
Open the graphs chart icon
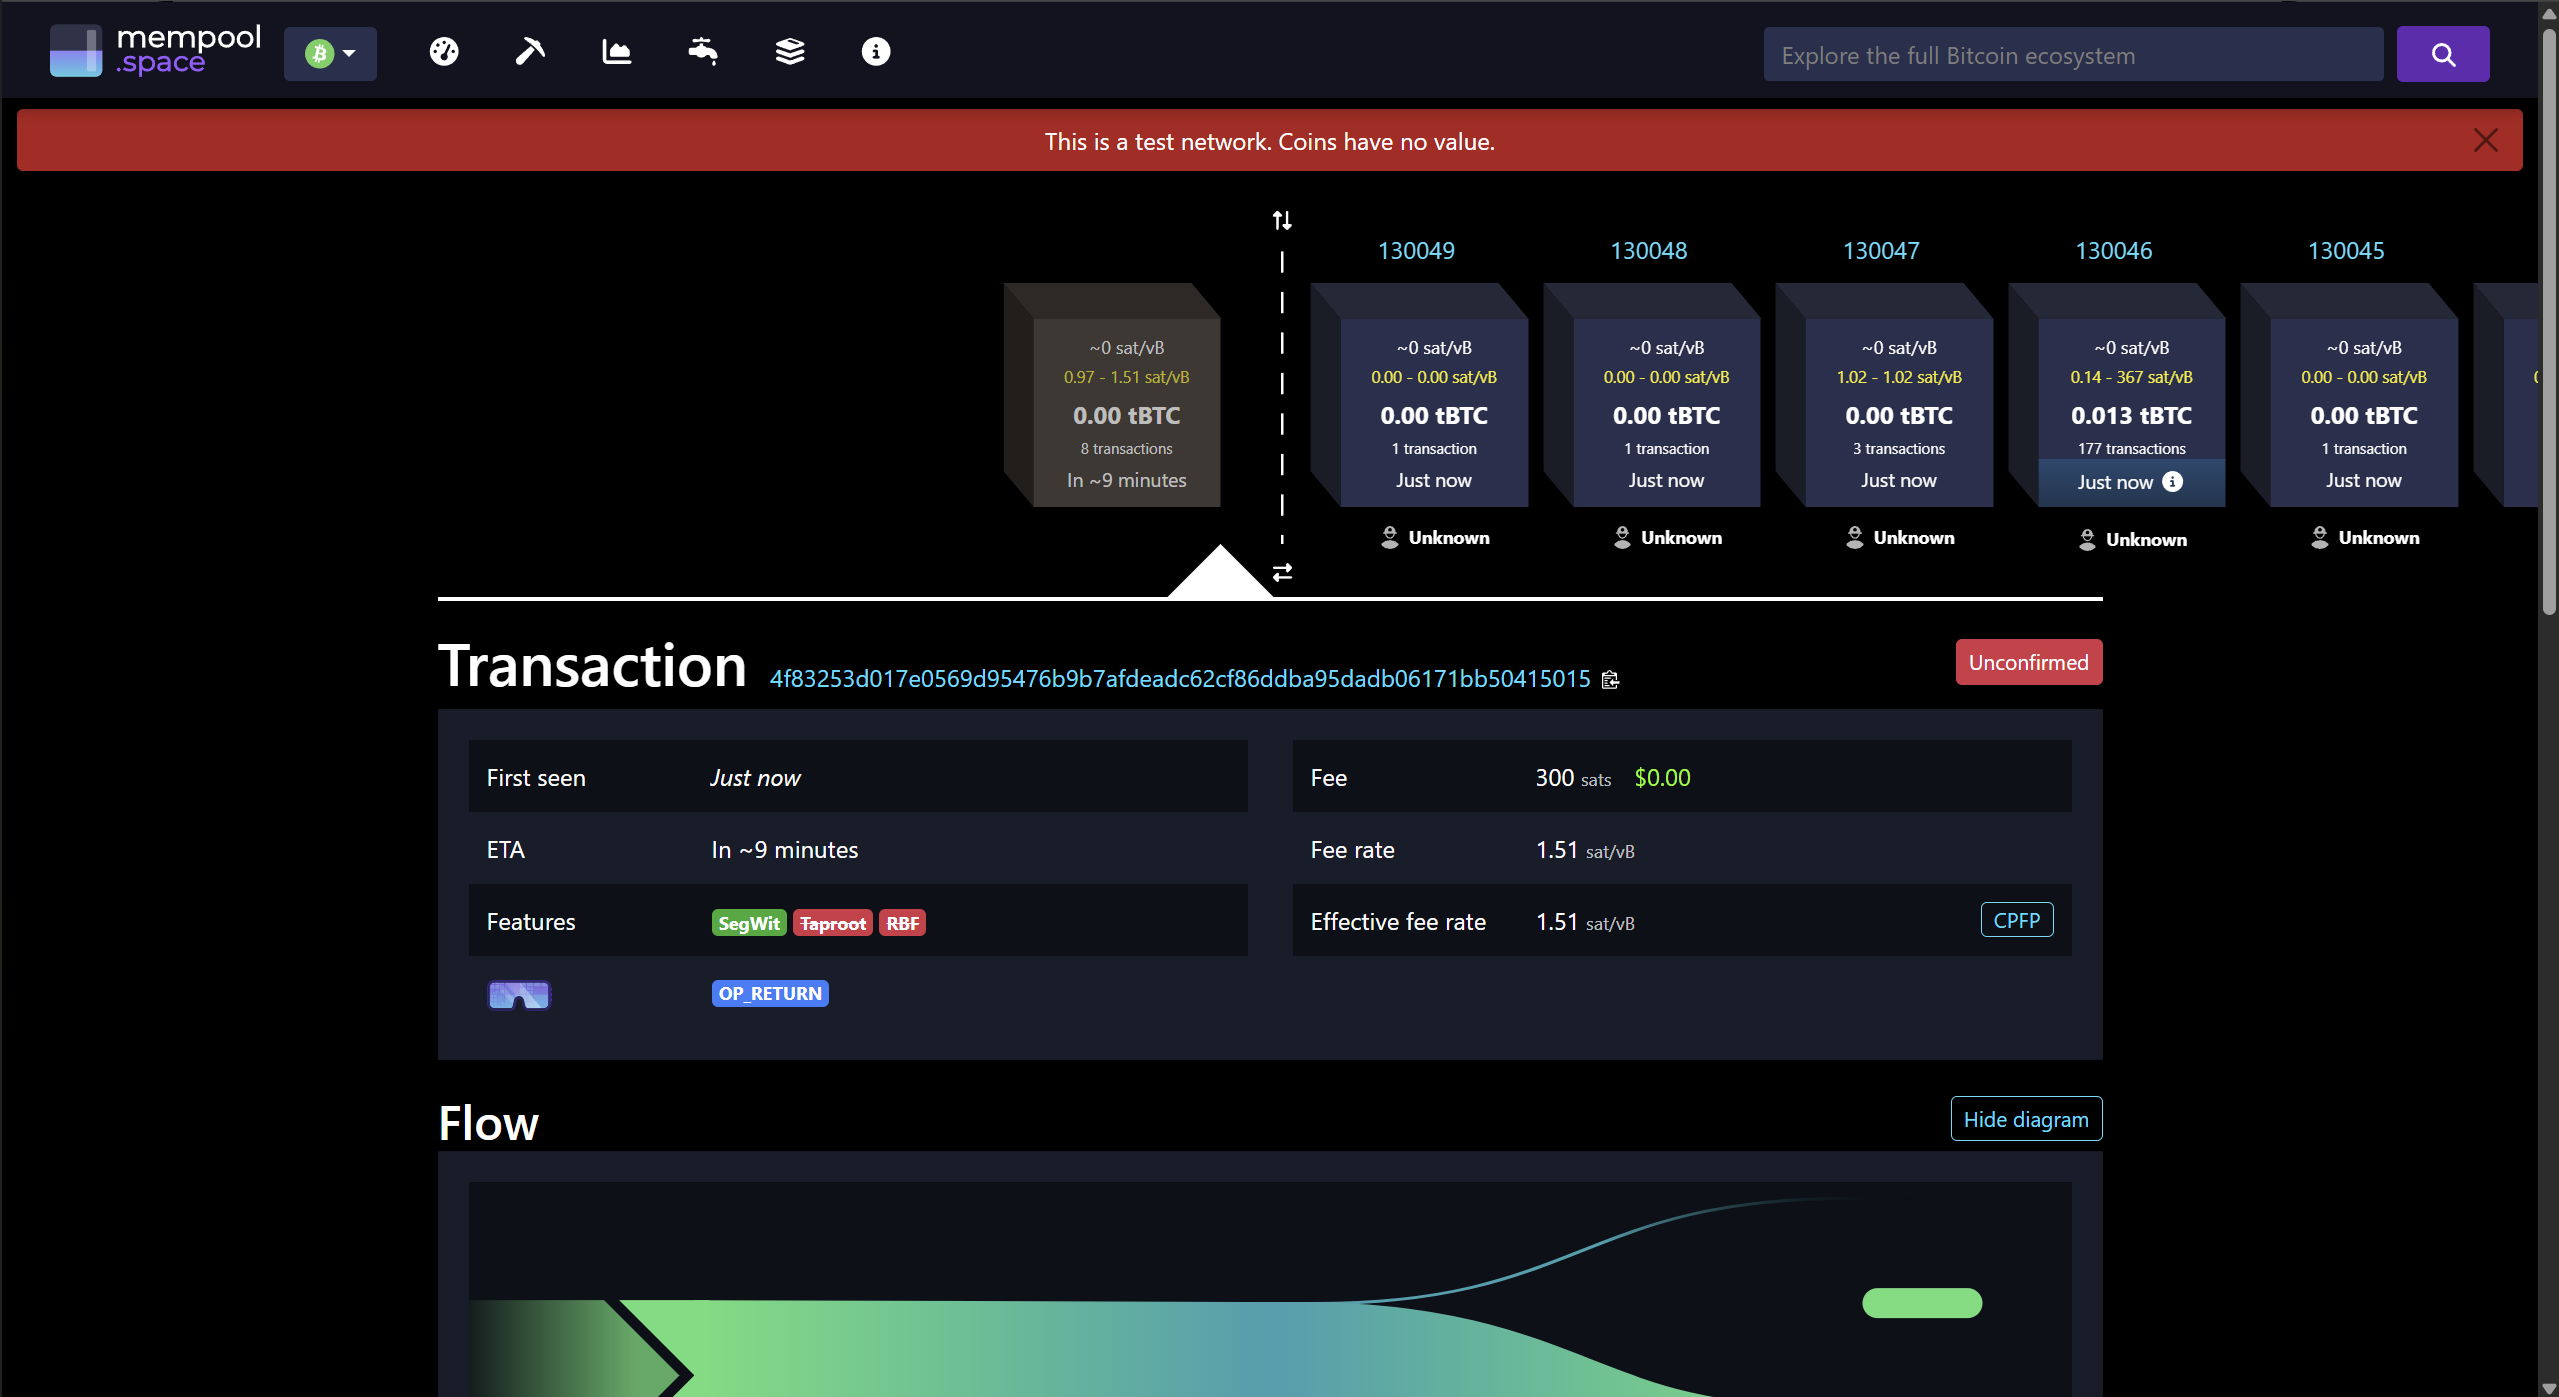[616, 52]
